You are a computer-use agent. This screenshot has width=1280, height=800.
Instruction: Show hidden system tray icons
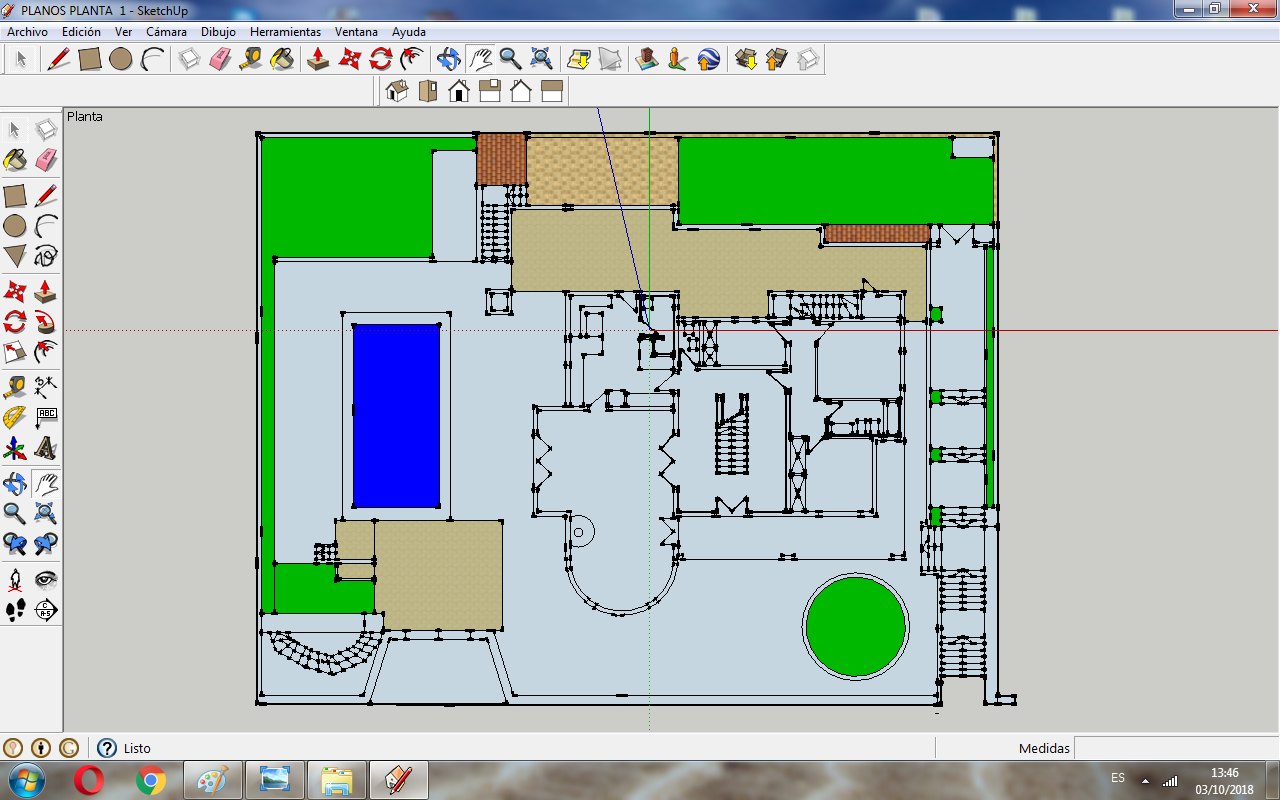coord(1144,780)
